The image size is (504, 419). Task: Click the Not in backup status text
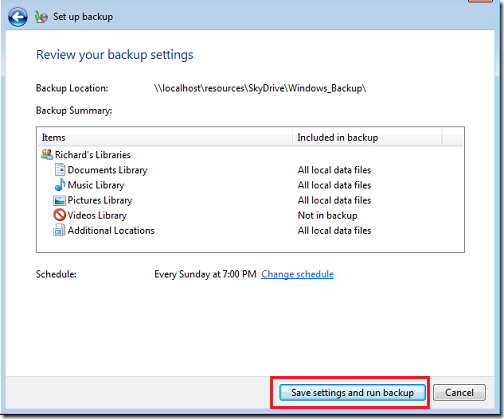click(327, 215)
